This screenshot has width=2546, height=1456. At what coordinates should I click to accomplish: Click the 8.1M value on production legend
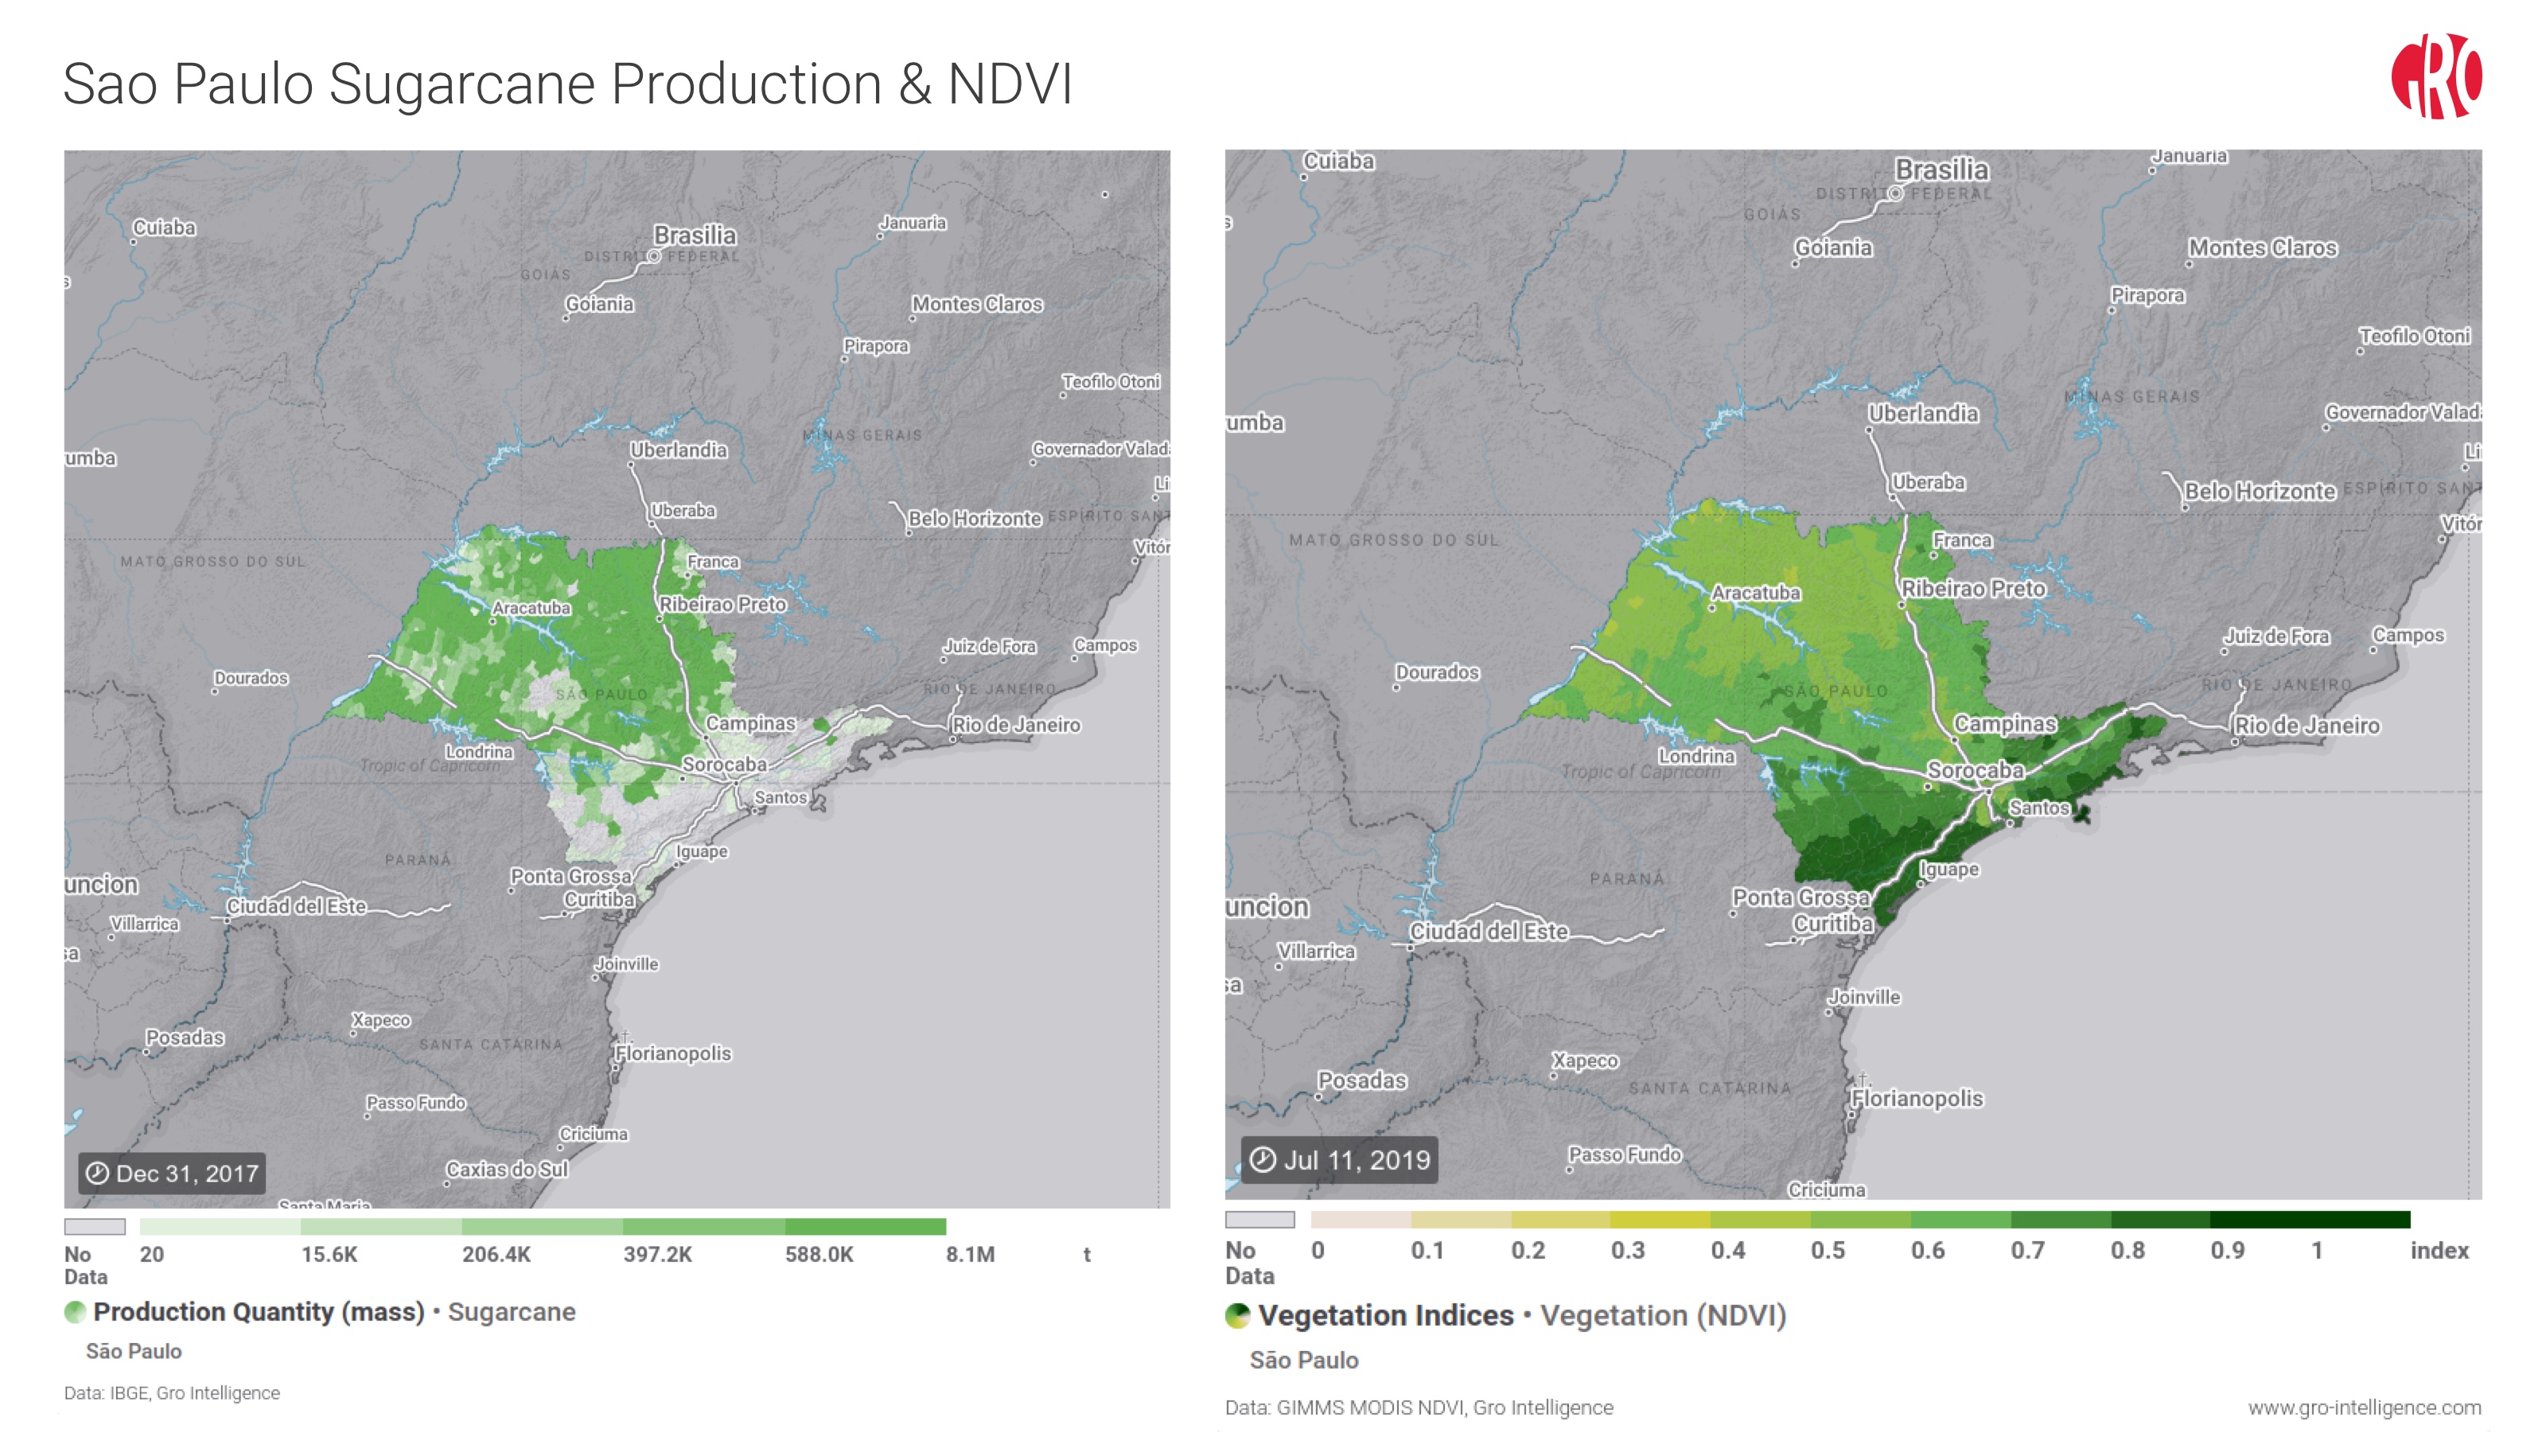coord(971,1255)
